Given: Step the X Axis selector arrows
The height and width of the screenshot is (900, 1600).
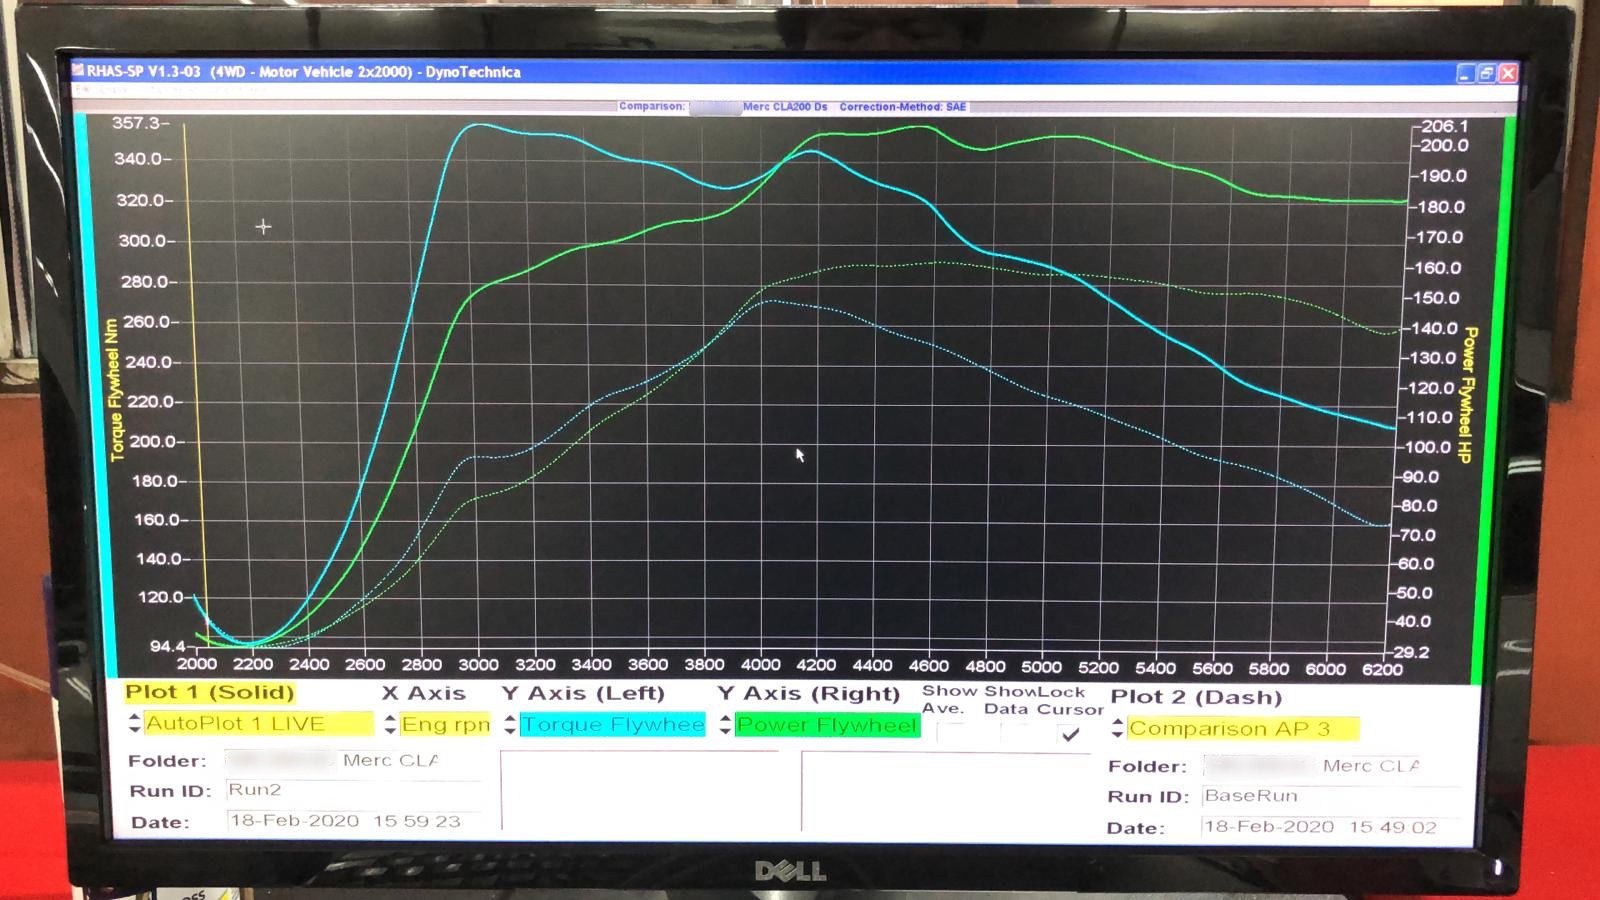Looking at the screenshot, I should click(390, 724).
